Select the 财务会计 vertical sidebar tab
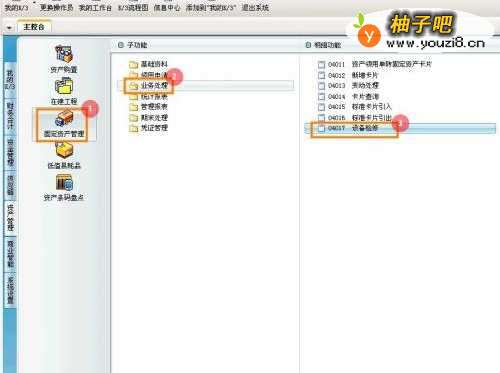Image resolution: width=500 pixels, height=373 pixels. tap(10, 116)
